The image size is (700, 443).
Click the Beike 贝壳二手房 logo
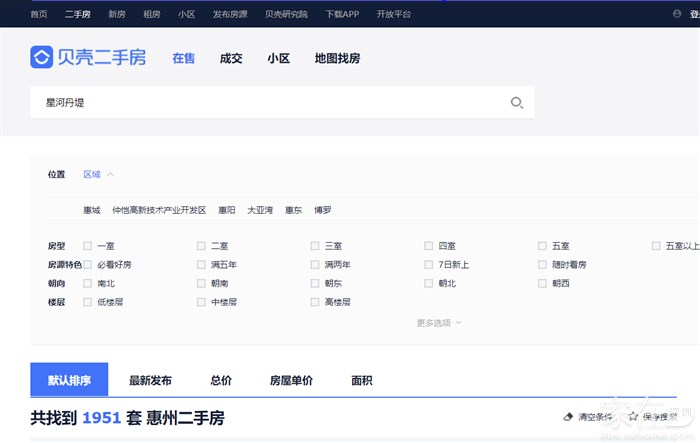click(88, 58)
